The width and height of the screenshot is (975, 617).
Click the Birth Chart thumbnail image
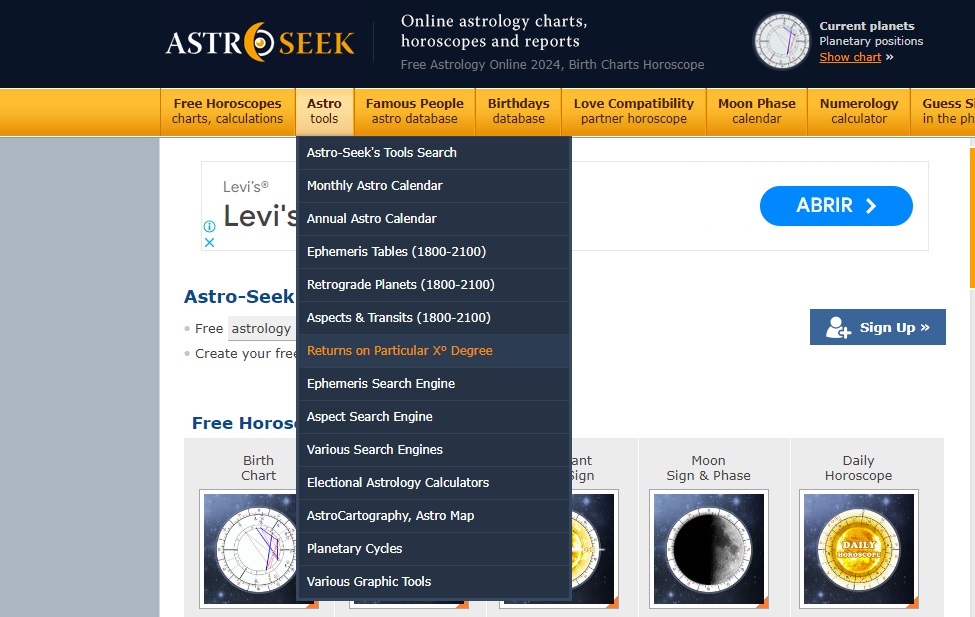[x=258, y=547]
